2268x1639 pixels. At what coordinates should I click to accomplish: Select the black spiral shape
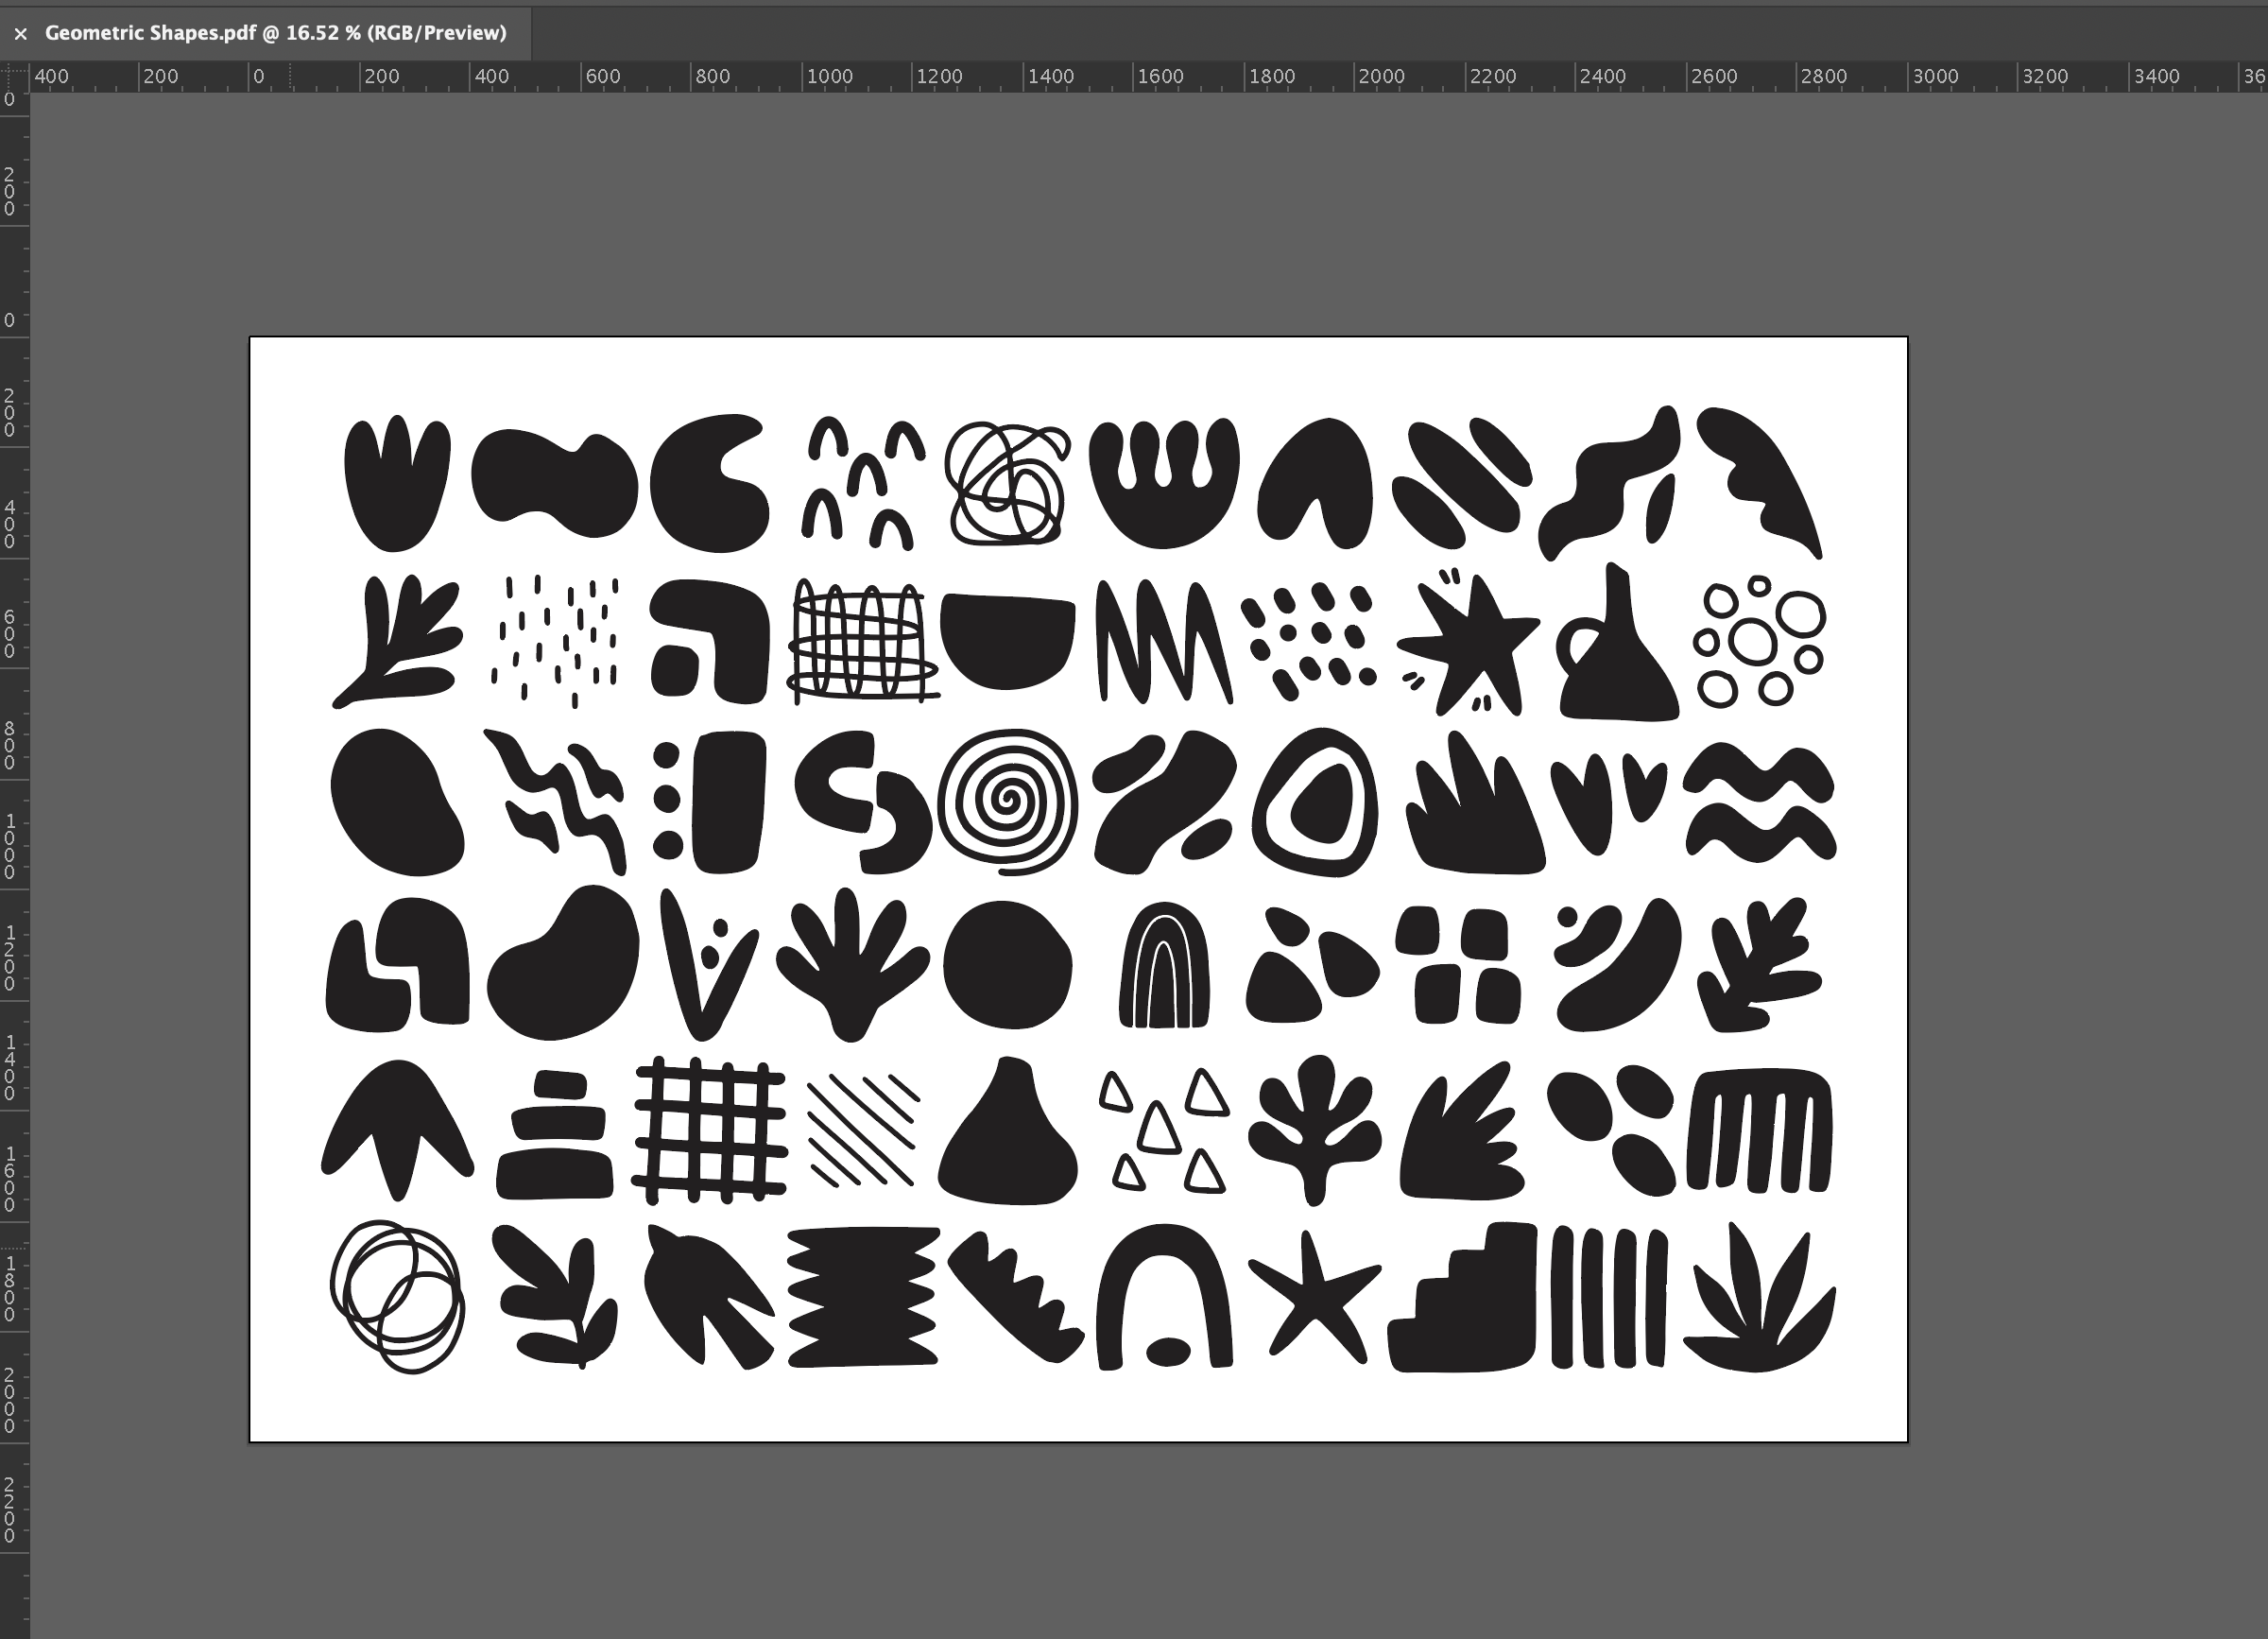click(x=1008, y=801)
